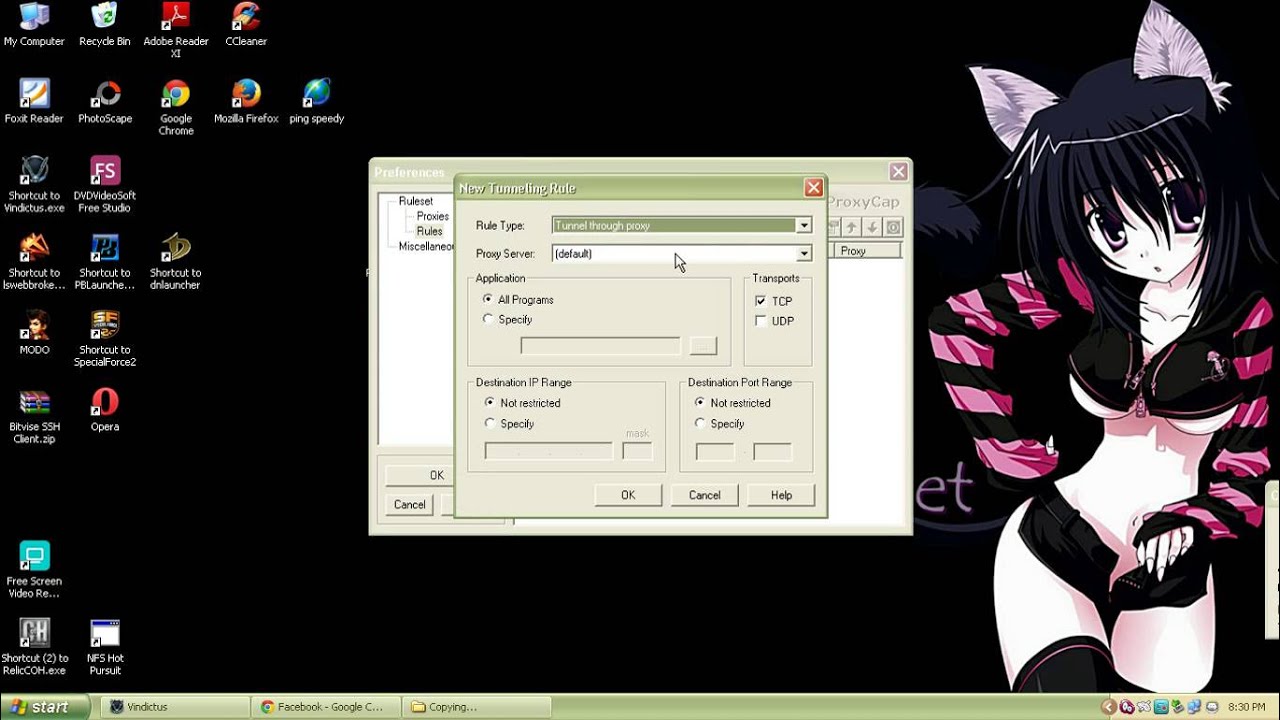Click move rule down arrow in Preferences
This screenshot has width=1280, height=720.
[873, 228]
